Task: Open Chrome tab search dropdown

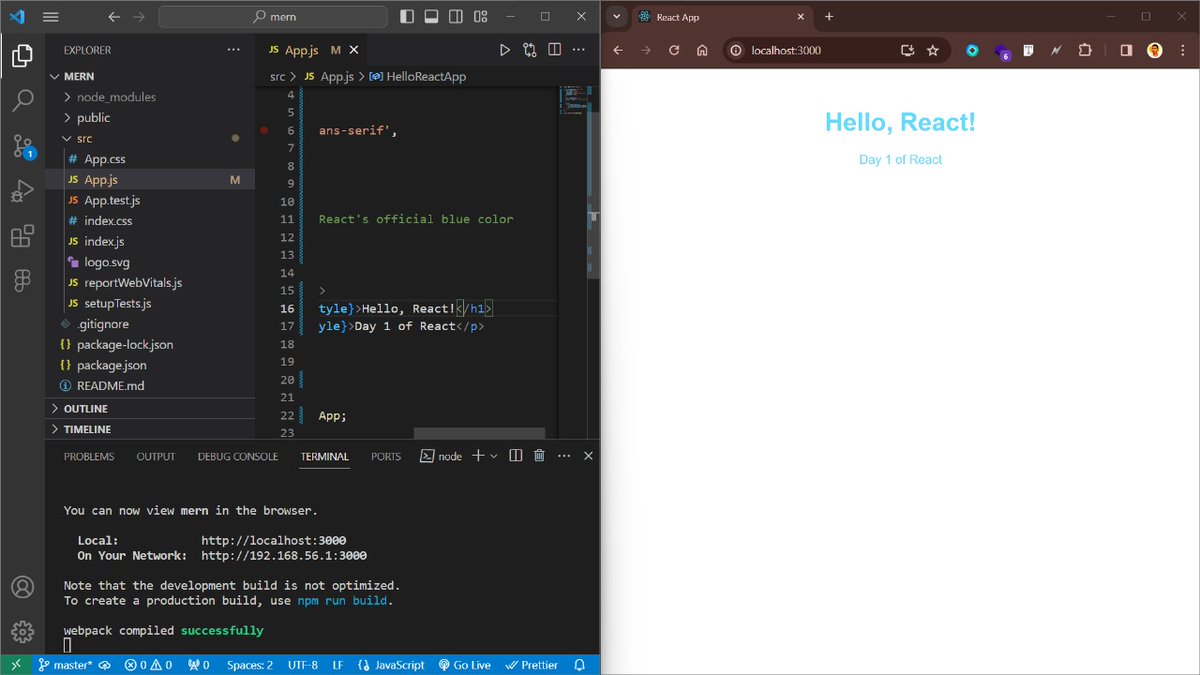Action: click(617, 16)
